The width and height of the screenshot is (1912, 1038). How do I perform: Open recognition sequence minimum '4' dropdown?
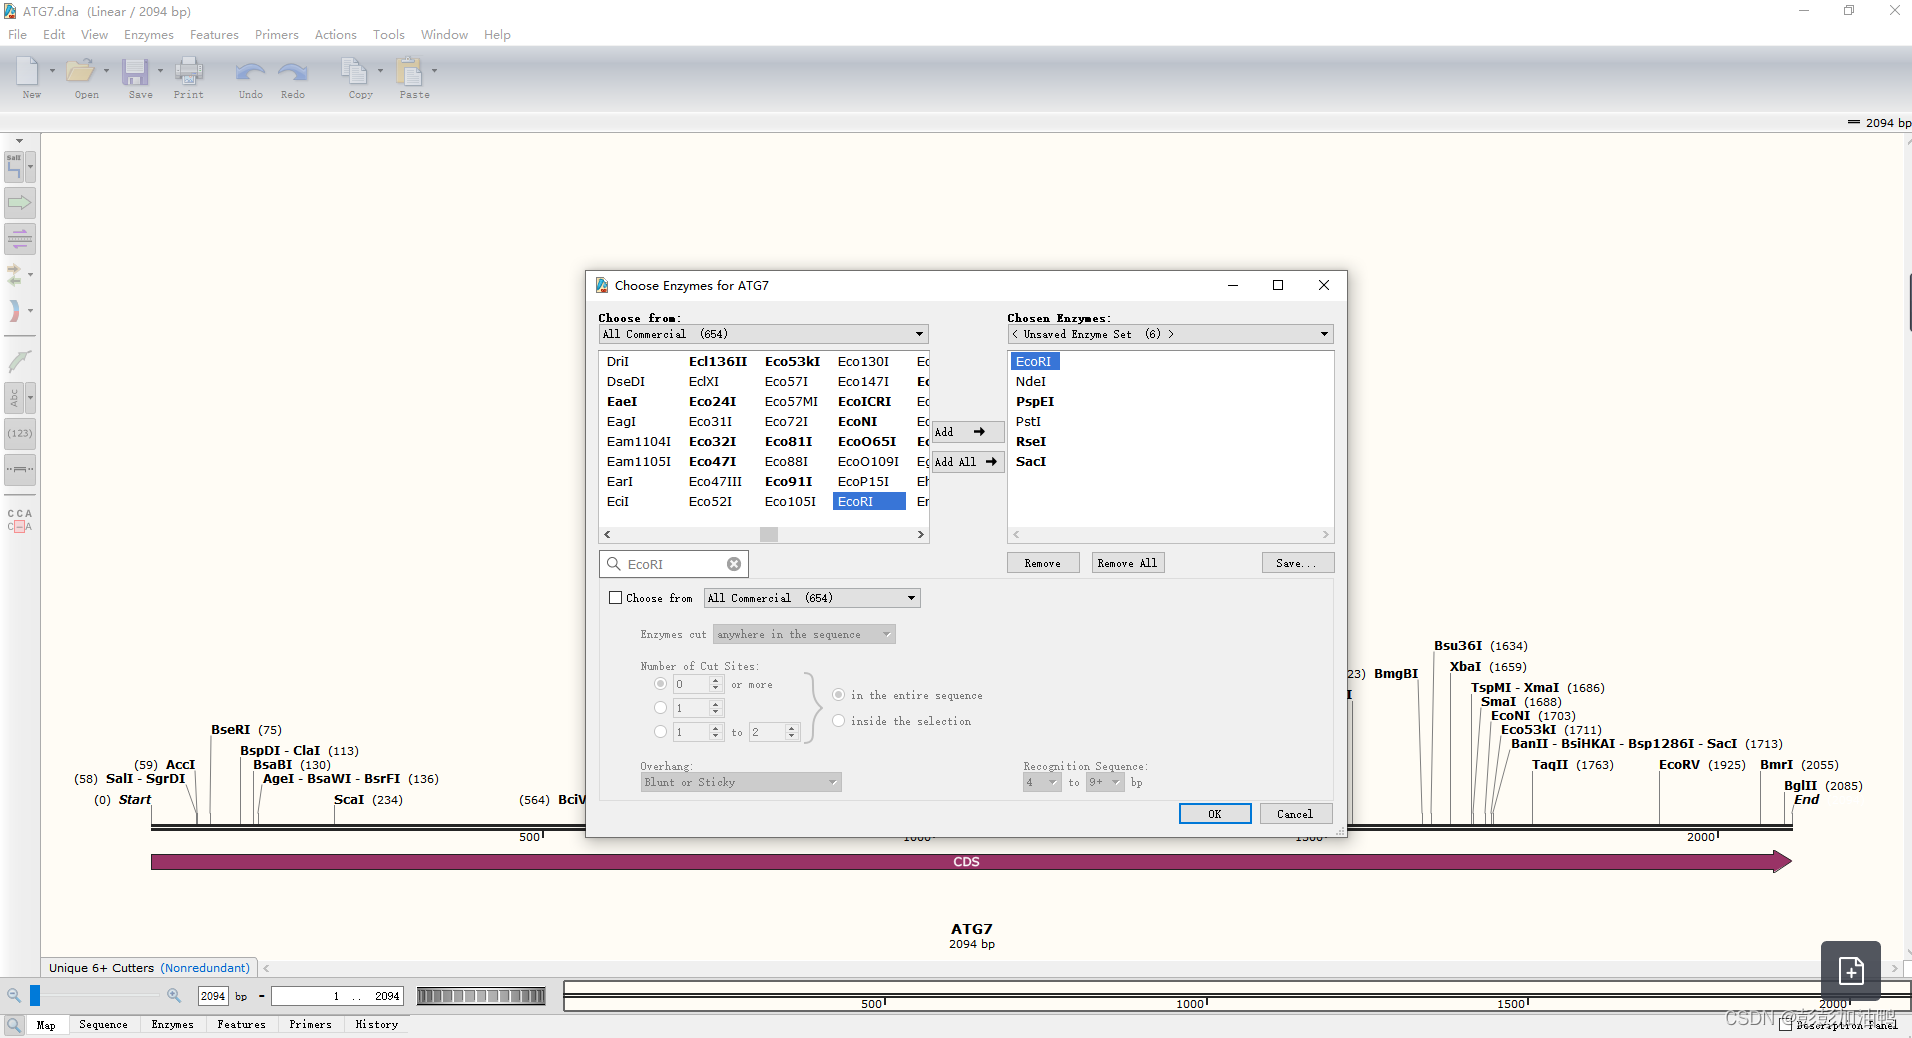coord(1042,782)
